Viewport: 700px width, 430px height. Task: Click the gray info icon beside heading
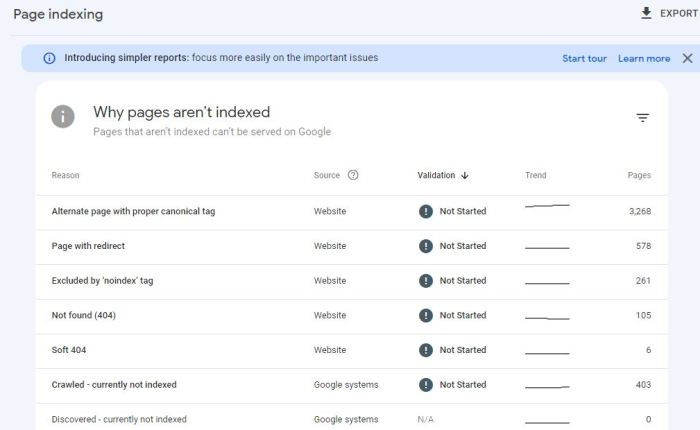pyautogui.click(x=63, y=117)
